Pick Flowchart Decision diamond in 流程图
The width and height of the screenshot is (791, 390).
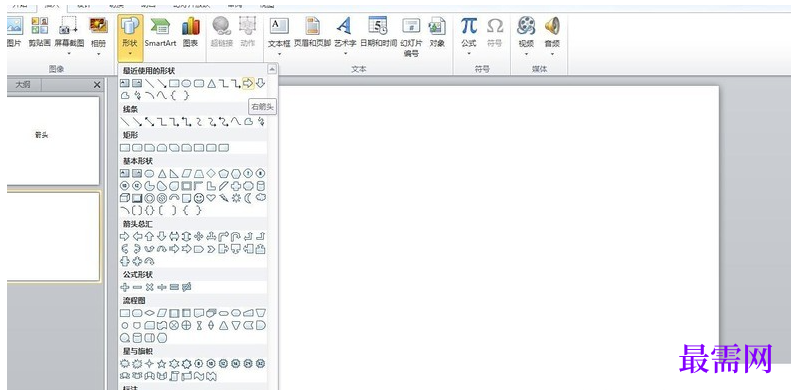coord(149,313)
